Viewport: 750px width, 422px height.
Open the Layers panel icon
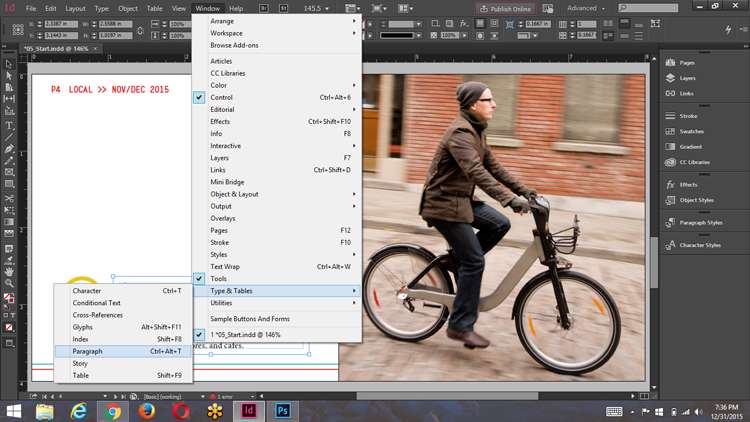(x=681, y=78)
